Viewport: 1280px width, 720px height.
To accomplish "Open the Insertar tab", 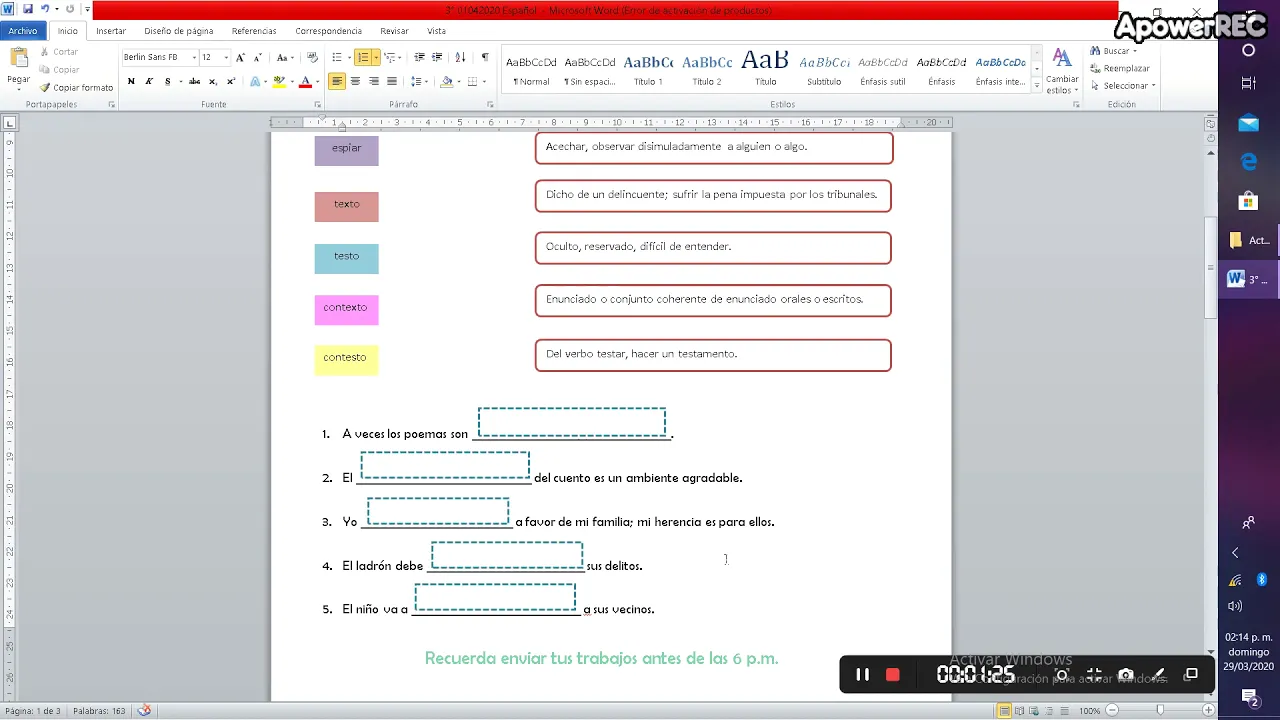I will [111, 31].
